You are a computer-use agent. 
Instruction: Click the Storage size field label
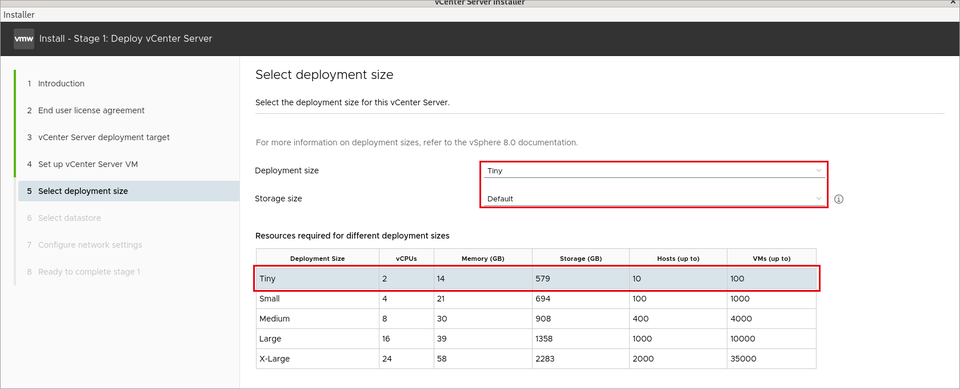pyautogui.click(x=279, y=198)
